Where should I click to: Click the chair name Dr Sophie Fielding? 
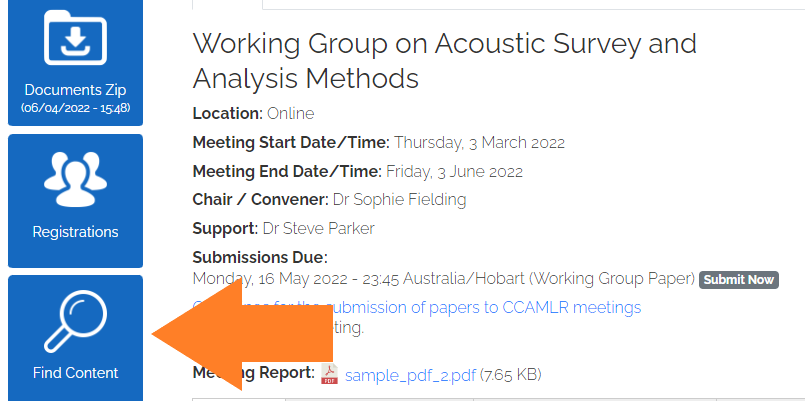[x=399, y=199]
